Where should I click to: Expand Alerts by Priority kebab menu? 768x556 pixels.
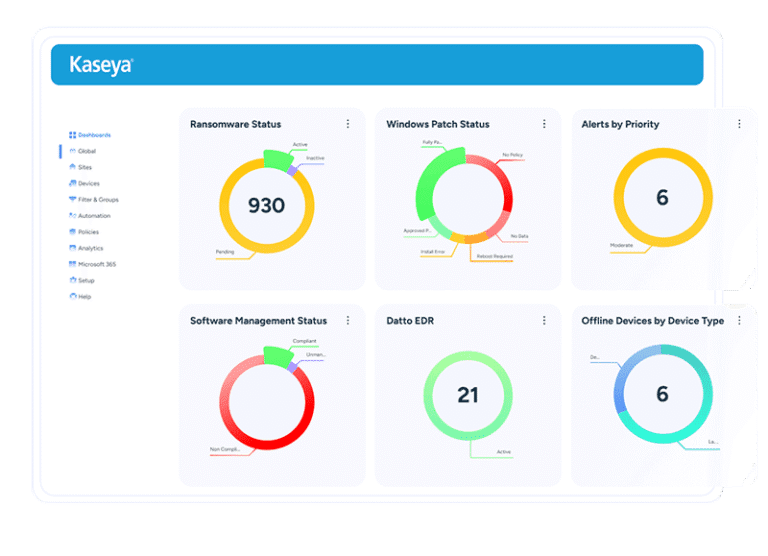[x=739, y=124]
